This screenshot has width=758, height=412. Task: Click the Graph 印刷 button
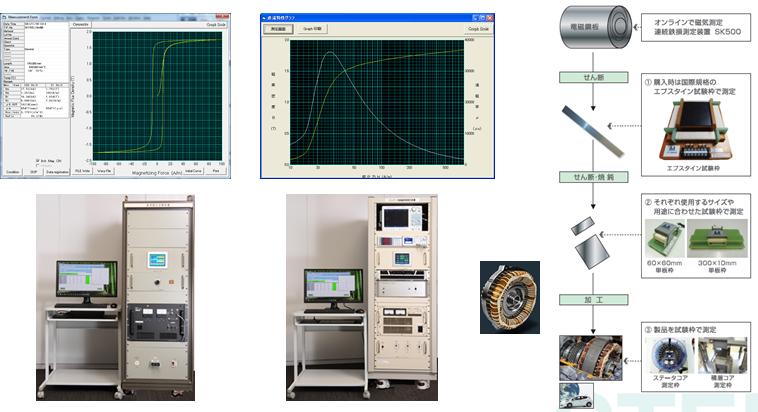(x=312, y=29)
